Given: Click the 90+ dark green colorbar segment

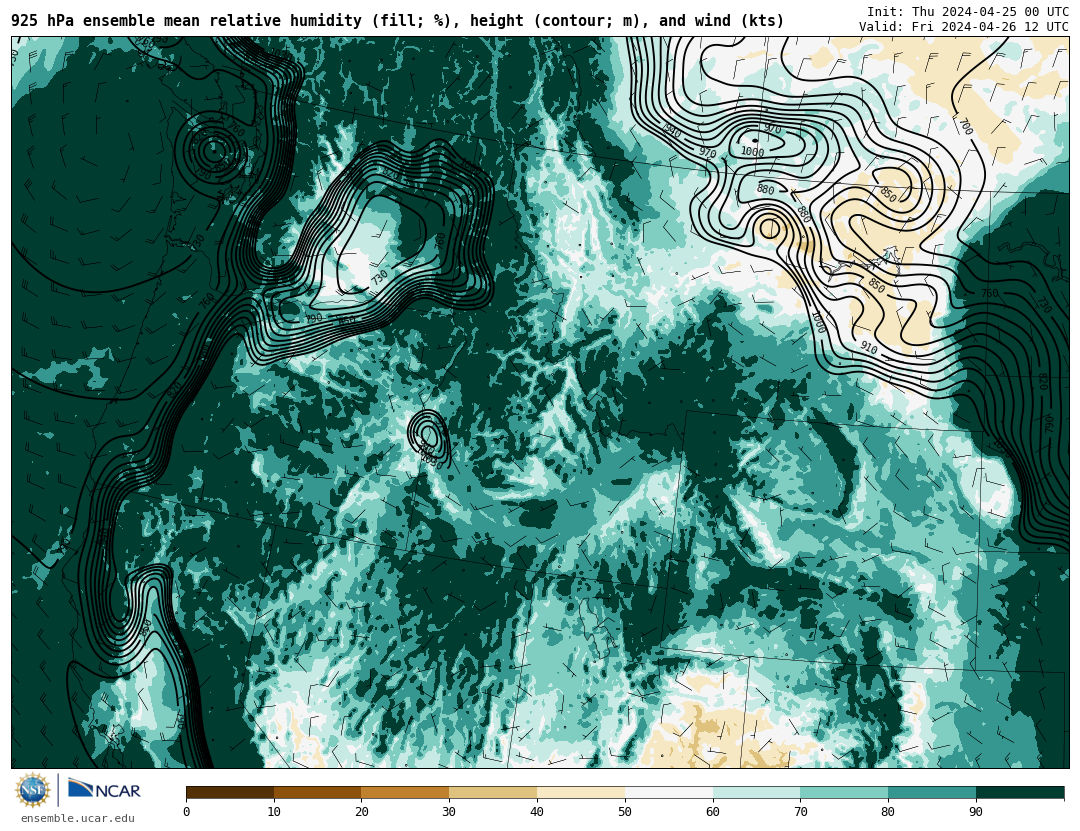Looking at the screenshot, I should 1020,793.
